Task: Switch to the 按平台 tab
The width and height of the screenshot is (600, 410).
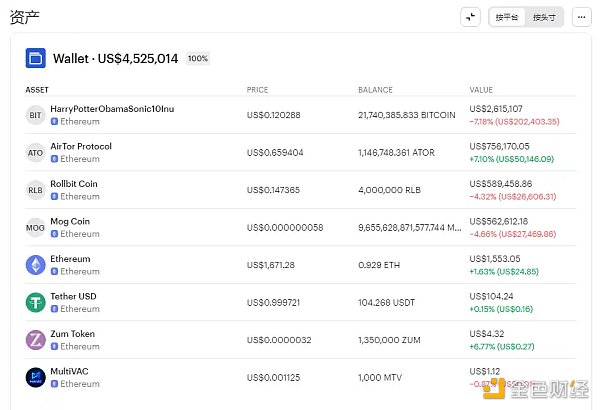Action: click(x=507, y=17)
